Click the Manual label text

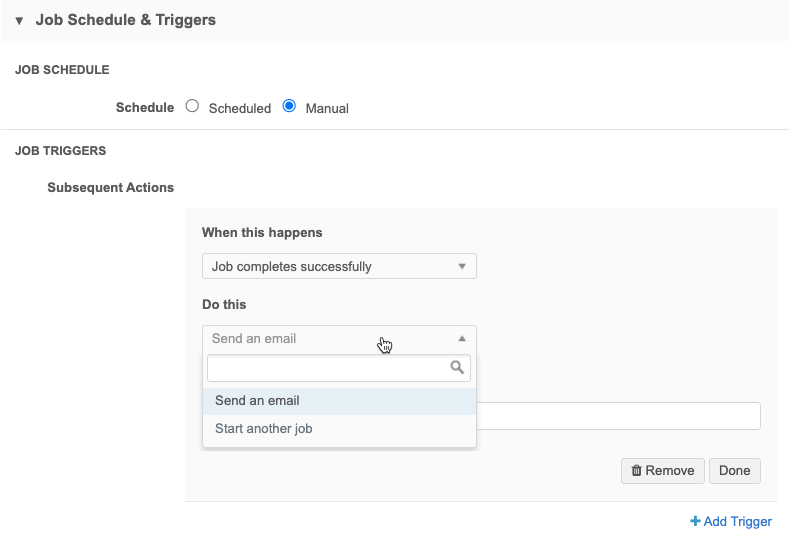(x=327, y=108)
